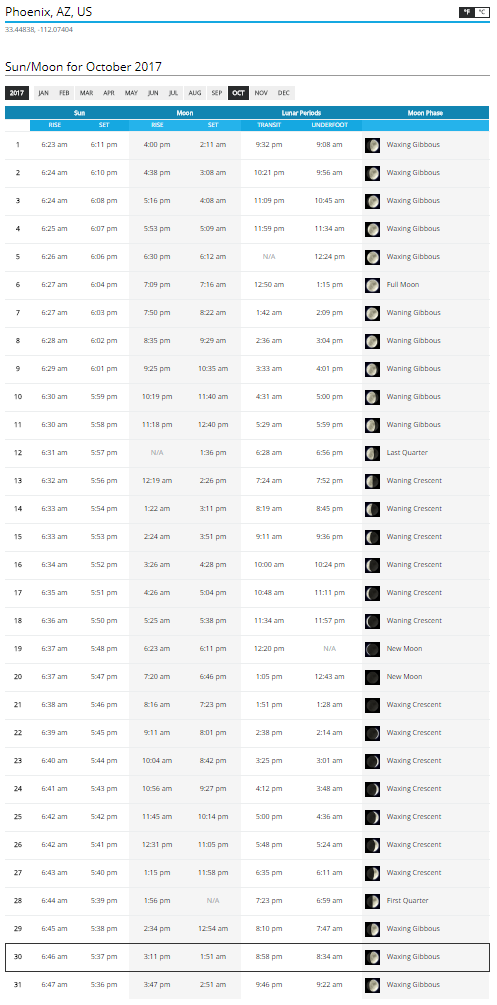
Task: Select the DEC month tab
Action: 283,93
